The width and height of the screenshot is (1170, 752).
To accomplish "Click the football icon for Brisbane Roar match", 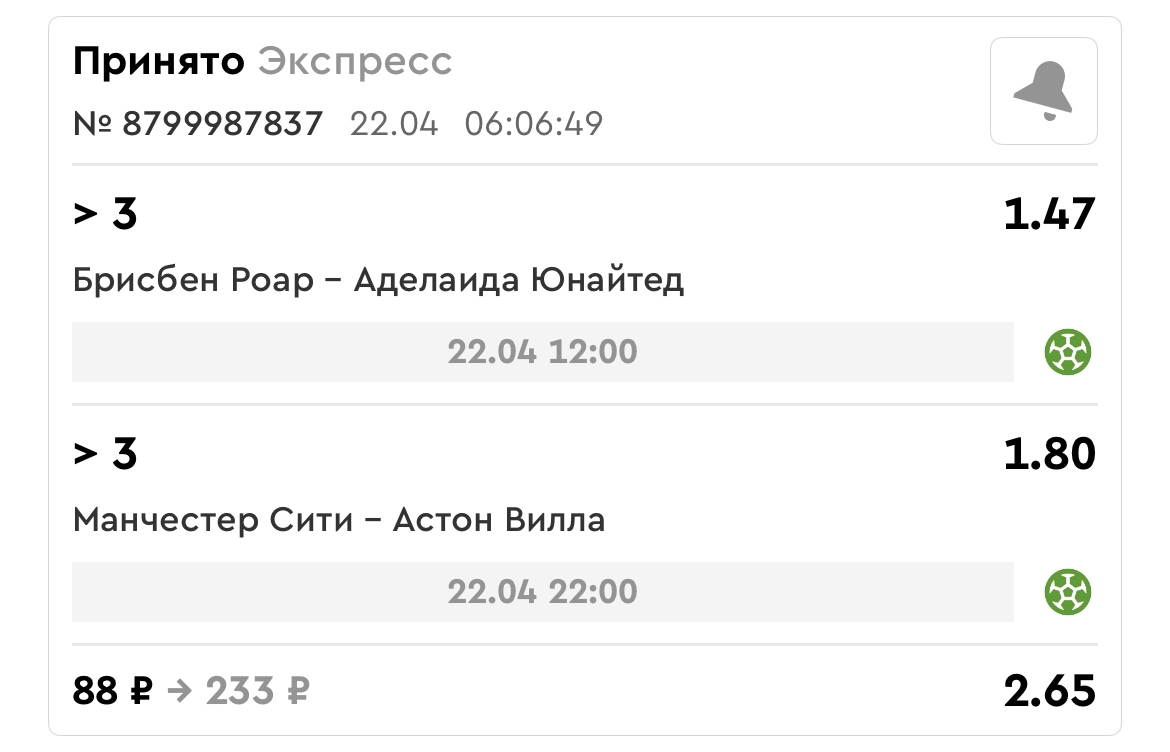I will 1068,352.
